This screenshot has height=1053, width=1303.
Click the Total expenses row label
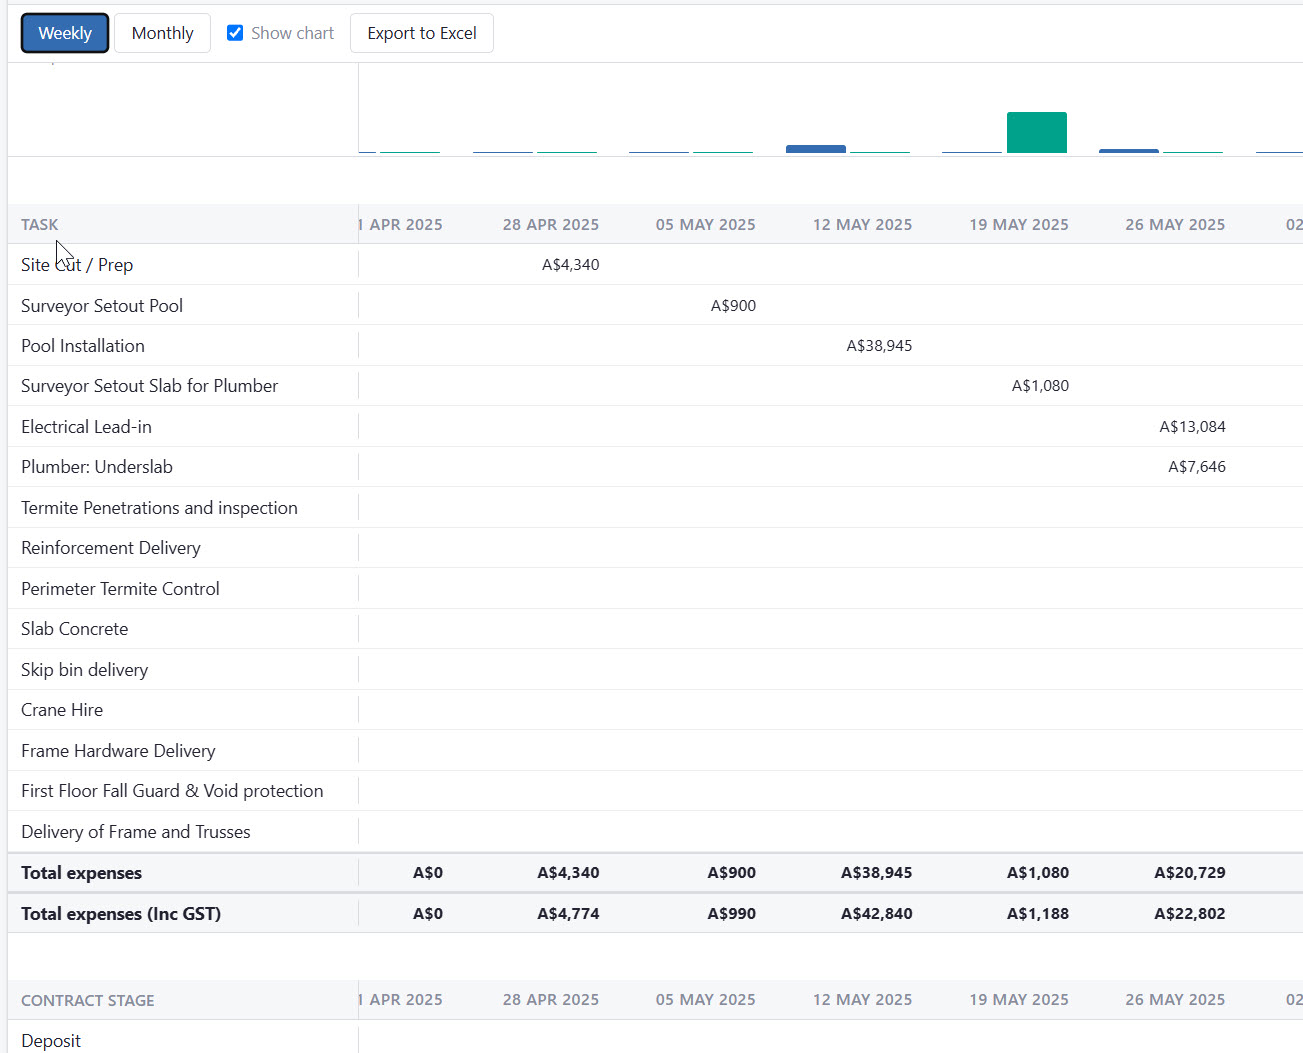tap(82, 873)
